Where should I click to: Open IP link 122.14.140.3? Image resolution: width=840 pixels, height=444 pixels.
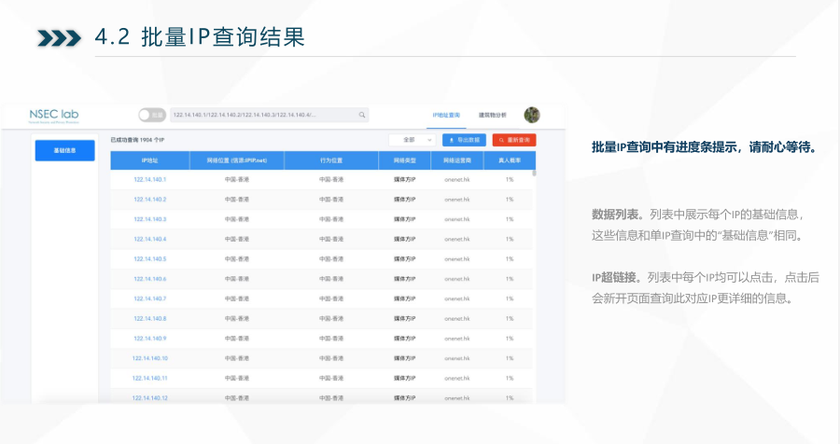150,219
